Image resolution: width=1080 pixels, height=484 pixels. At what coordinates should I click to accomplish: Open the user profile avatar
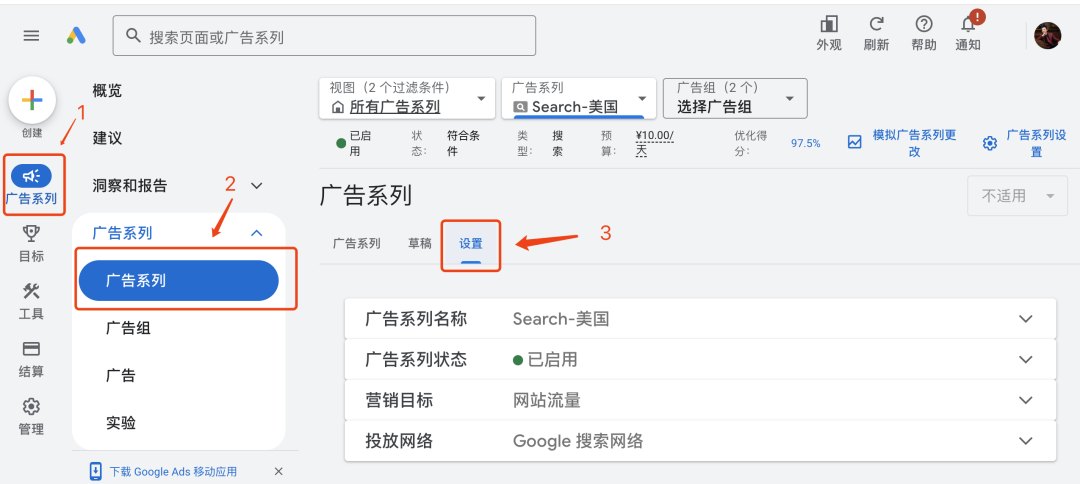point(1048,36)
